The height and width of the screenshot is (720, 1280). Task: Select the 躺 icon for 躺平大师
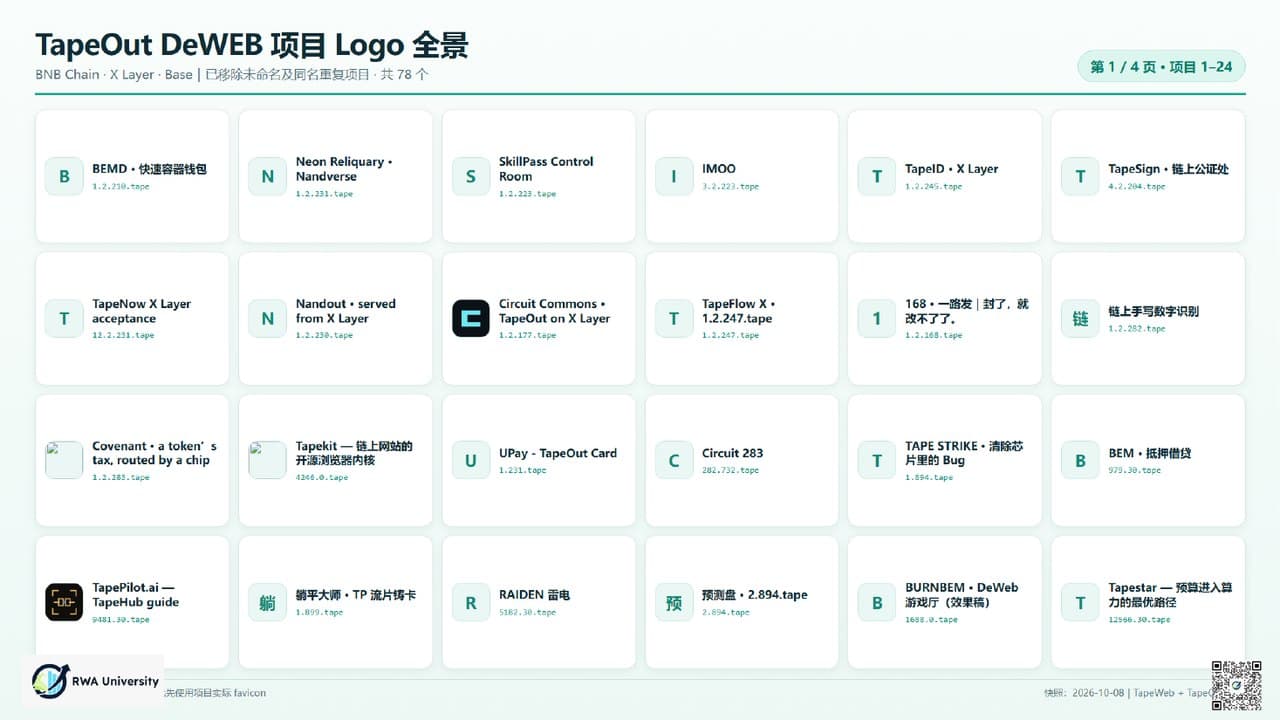[267, 602]
